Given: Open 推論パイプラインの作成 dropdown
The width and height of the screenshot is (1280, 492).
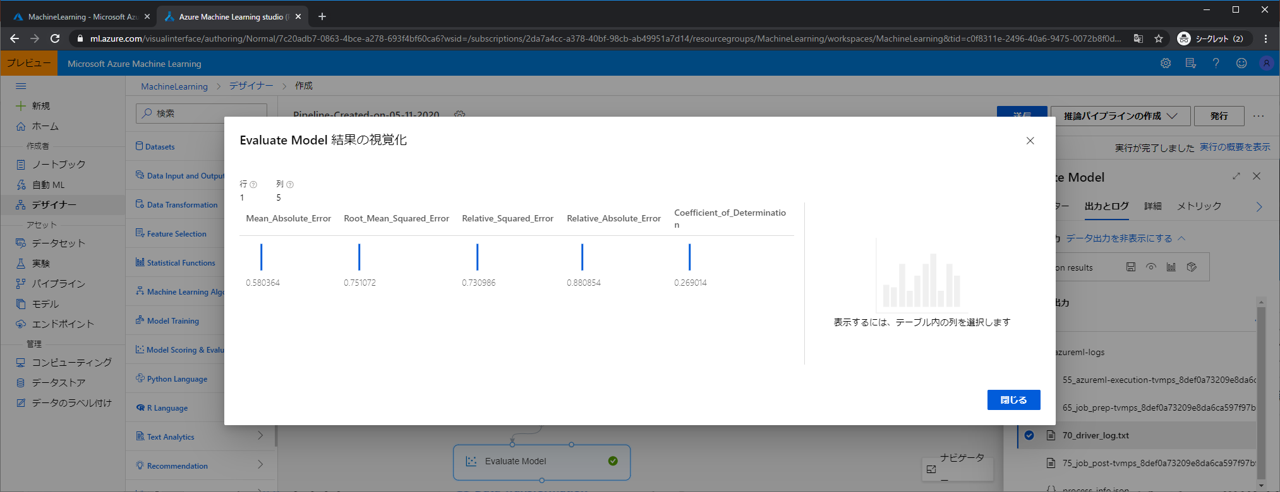Looking at the screenshot, I should coord(1120,116).
